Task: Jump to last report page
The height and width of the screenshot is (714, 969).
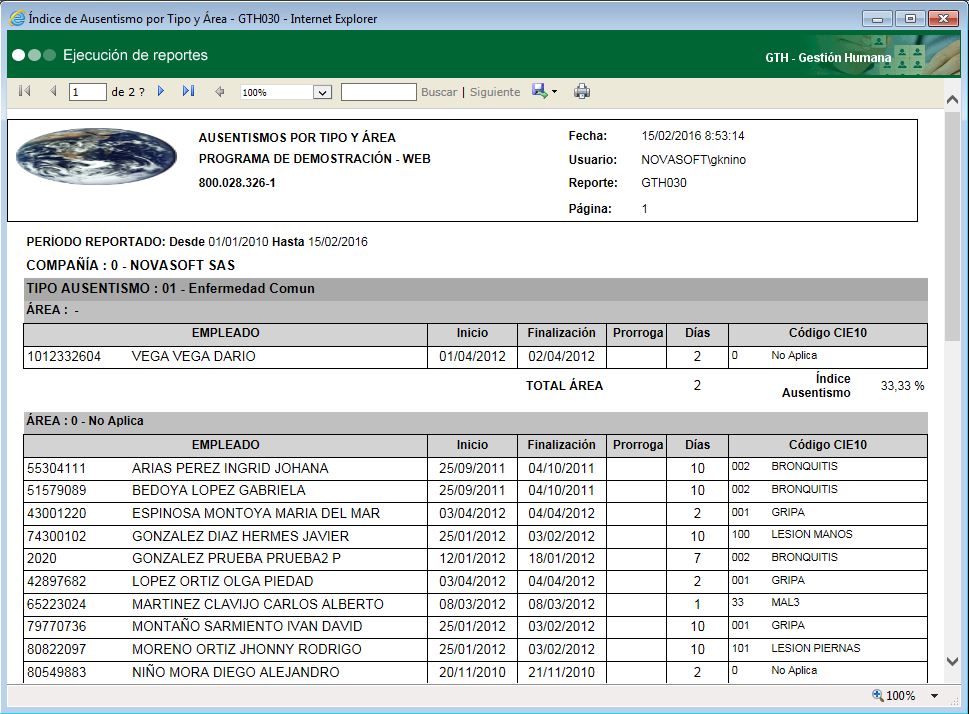Action: [x=188, y=91]
